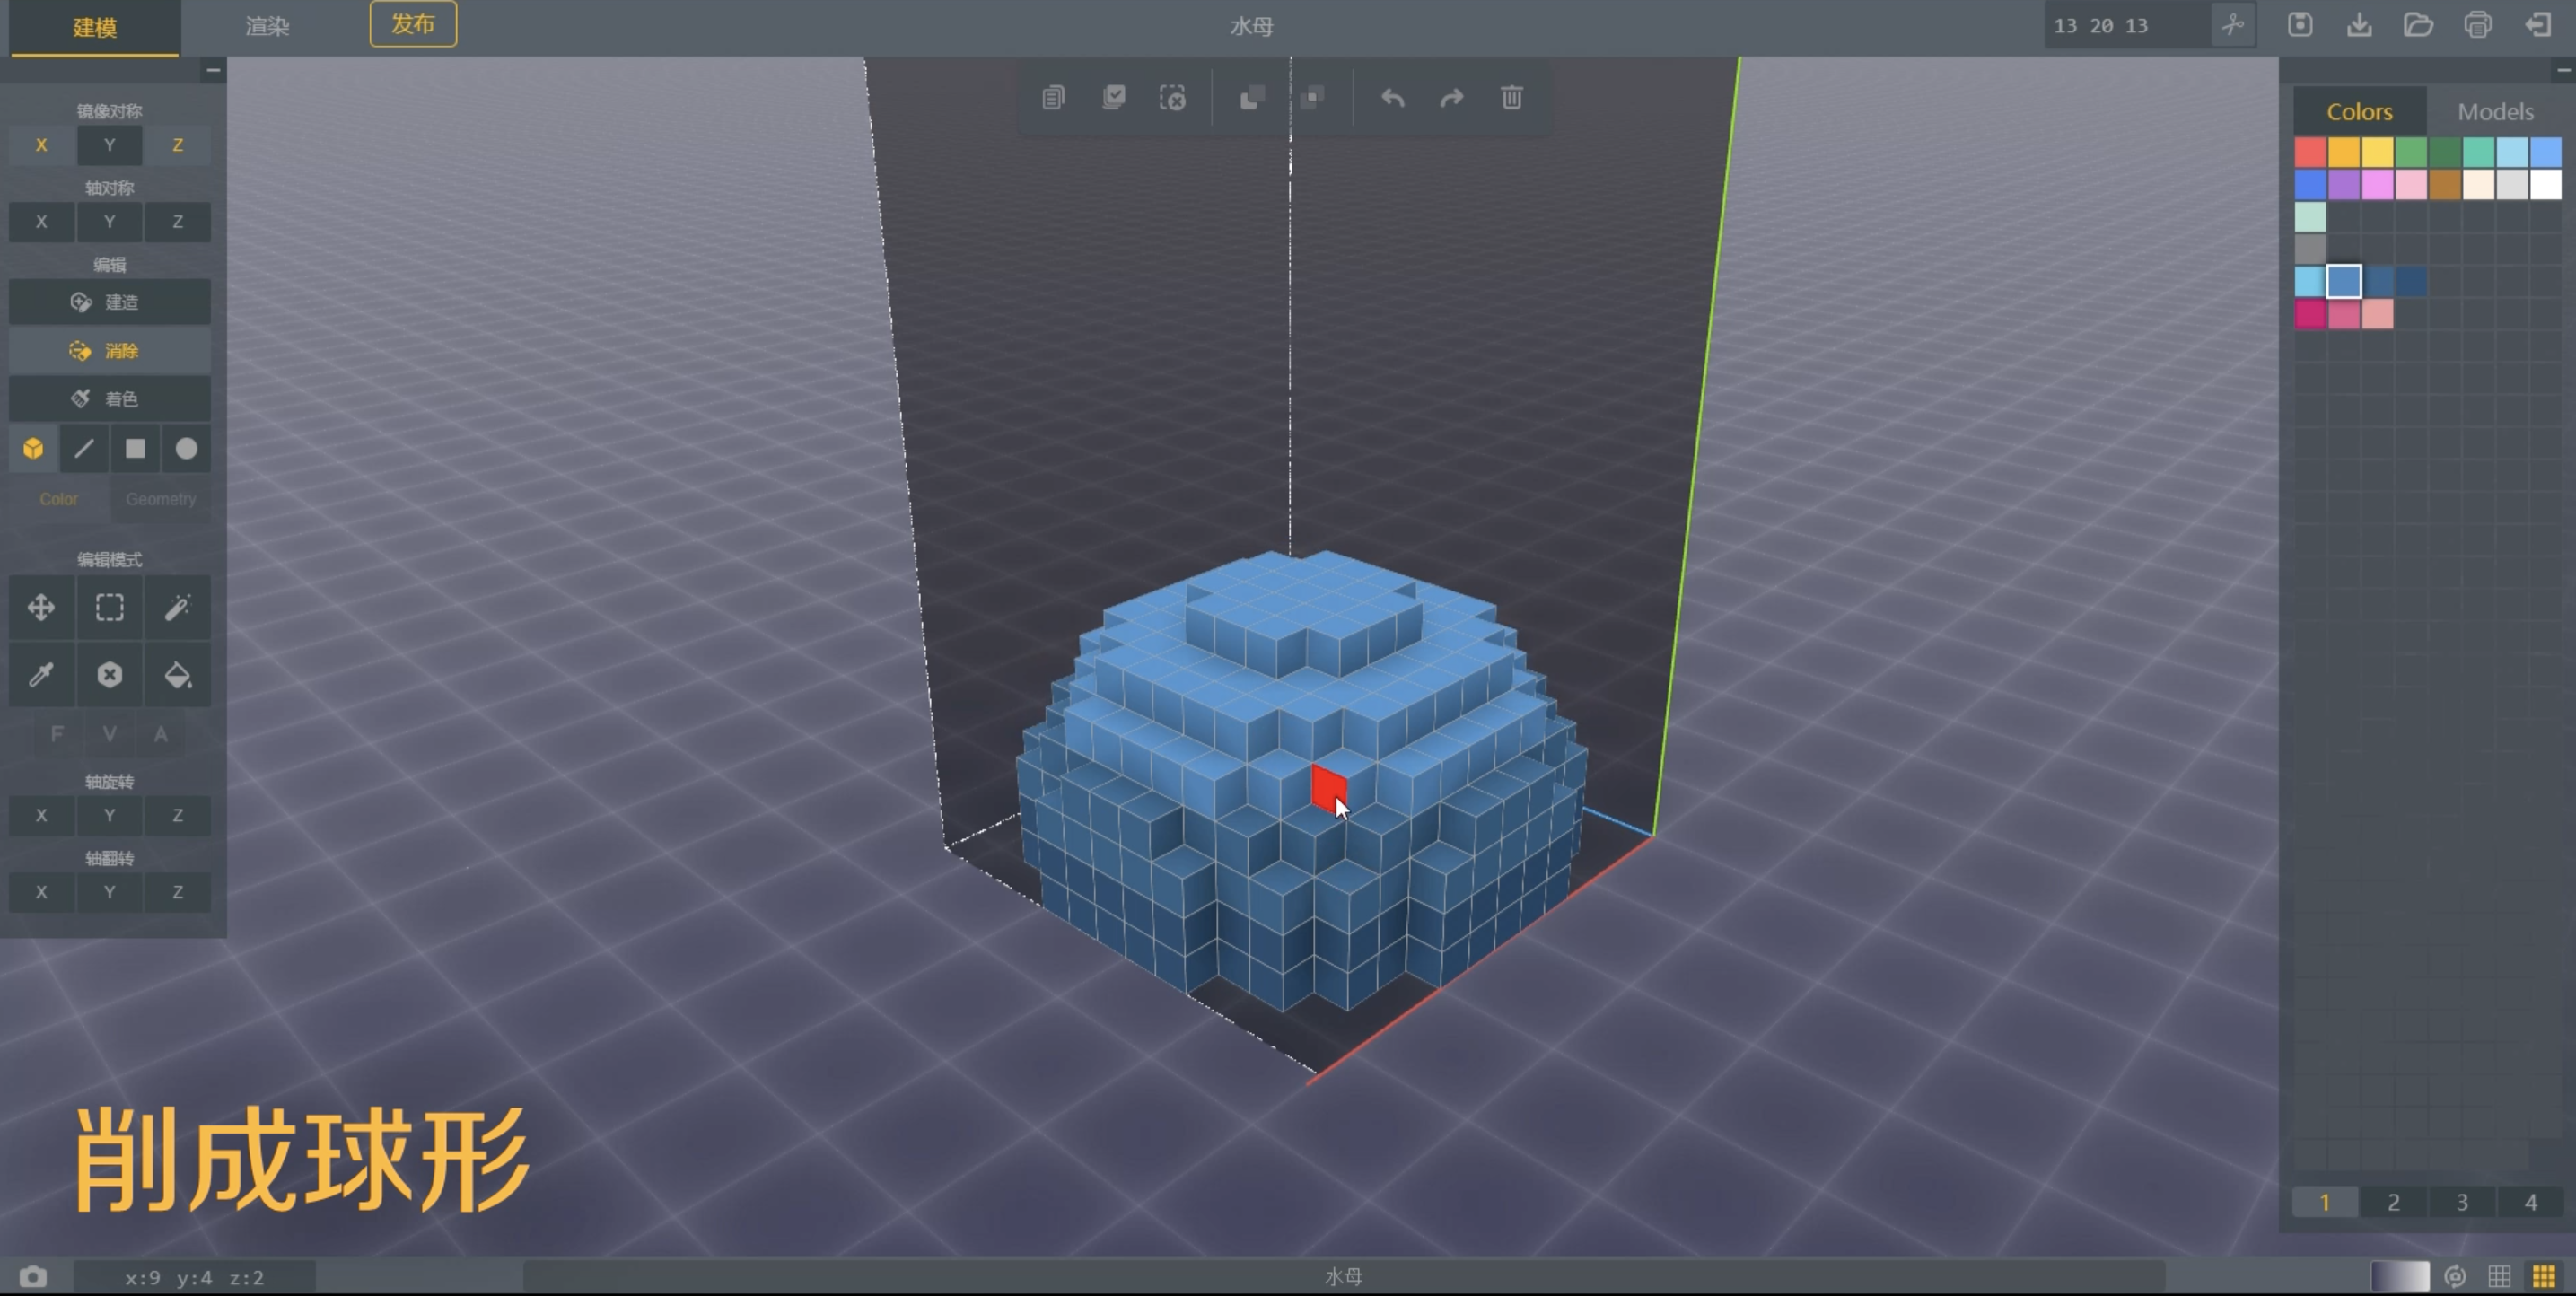Image resolution: width=2576 pixels, height=1296 pixels.
Task: Select the circle shape tool
Action: pos(186,449)
